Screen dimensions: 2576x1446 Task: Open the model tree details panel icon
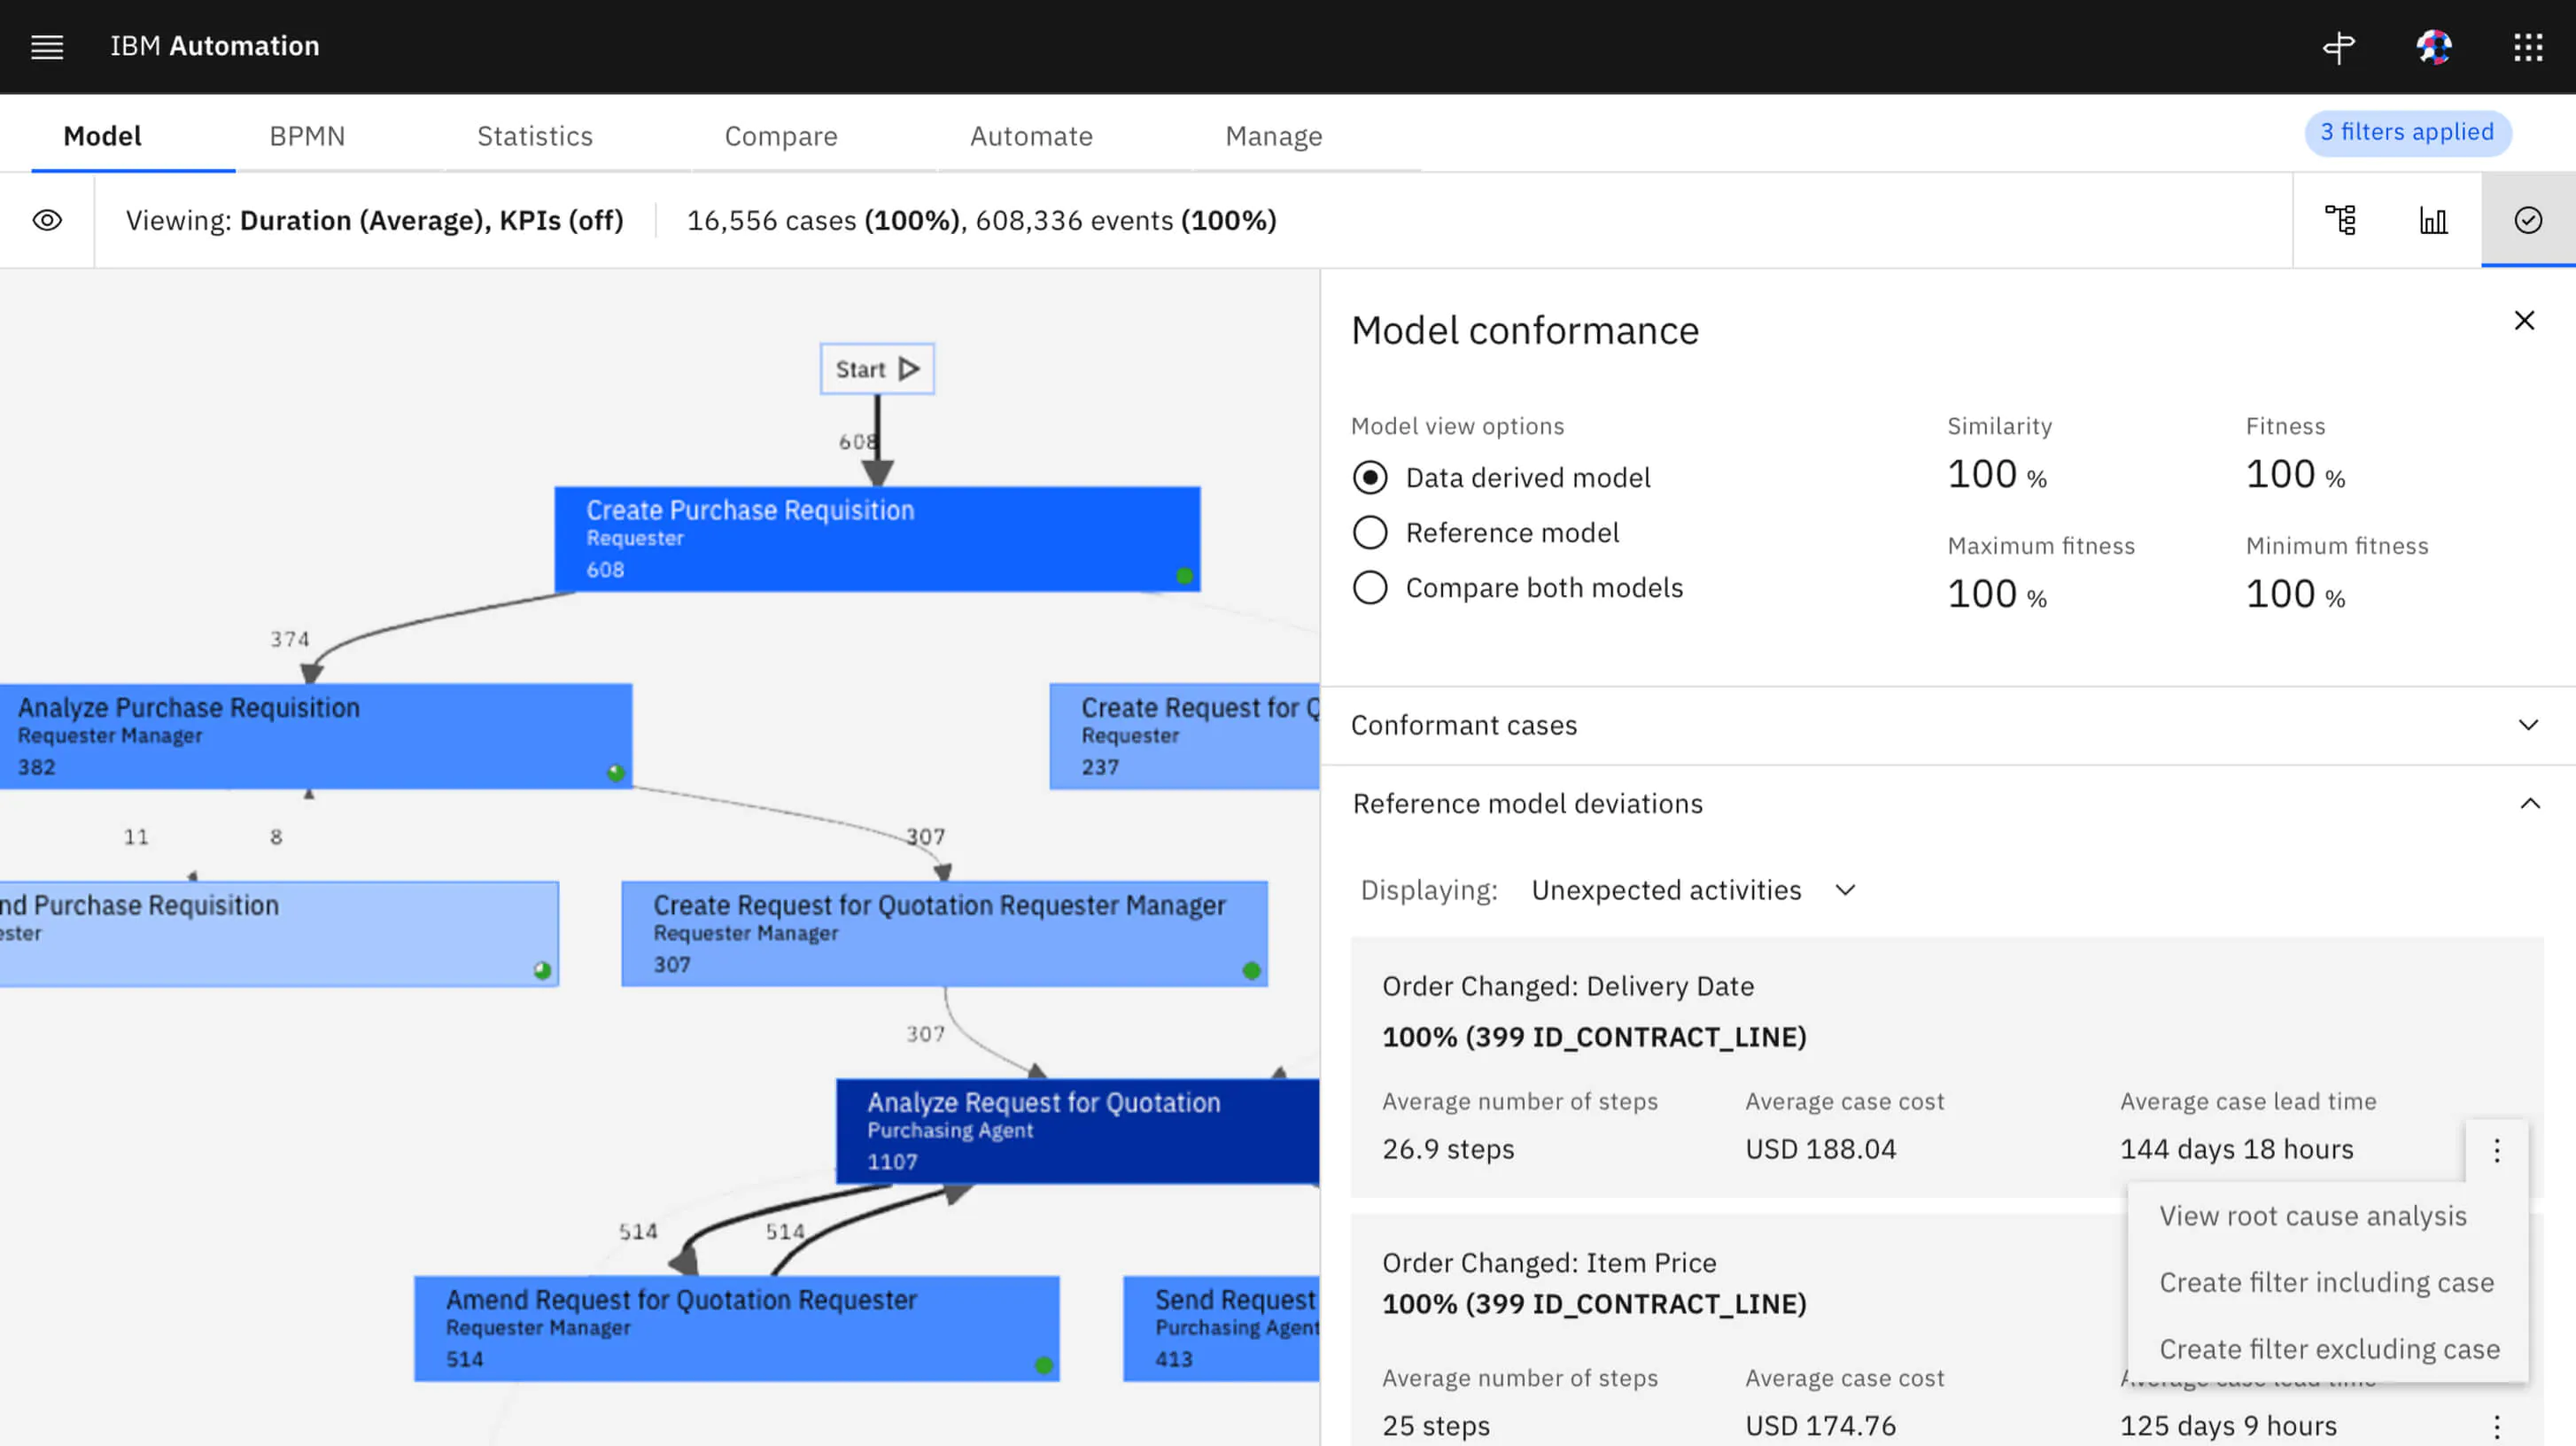[2340, 220]
